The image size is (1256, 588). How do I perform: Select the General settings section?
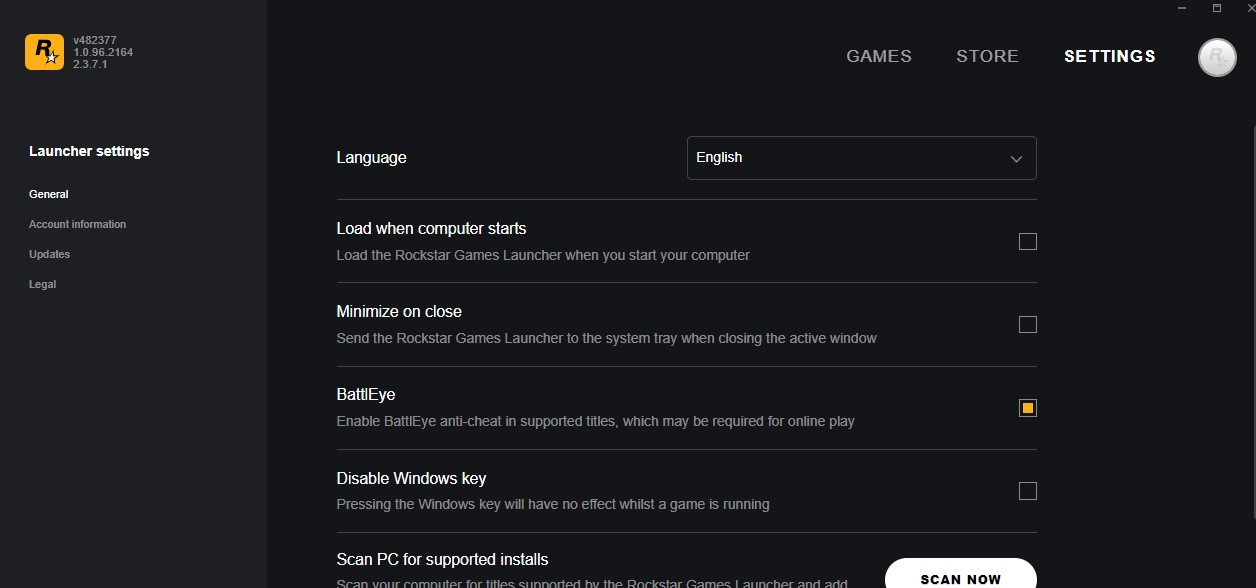pos(48,194)
